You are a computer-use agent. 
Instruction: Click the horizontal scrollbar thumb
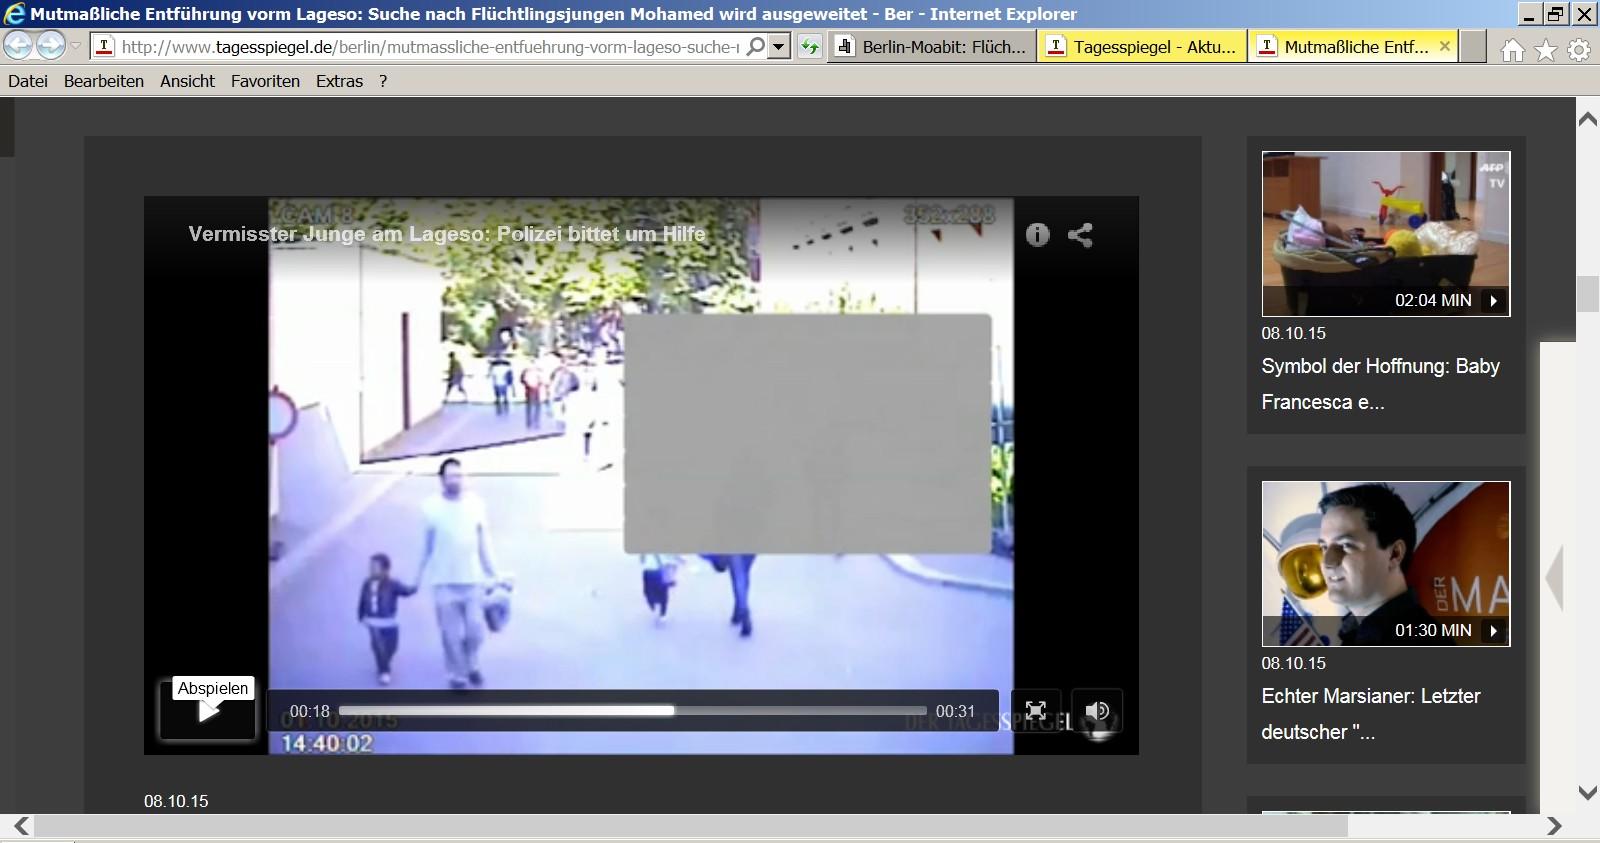tap(690, 826)
